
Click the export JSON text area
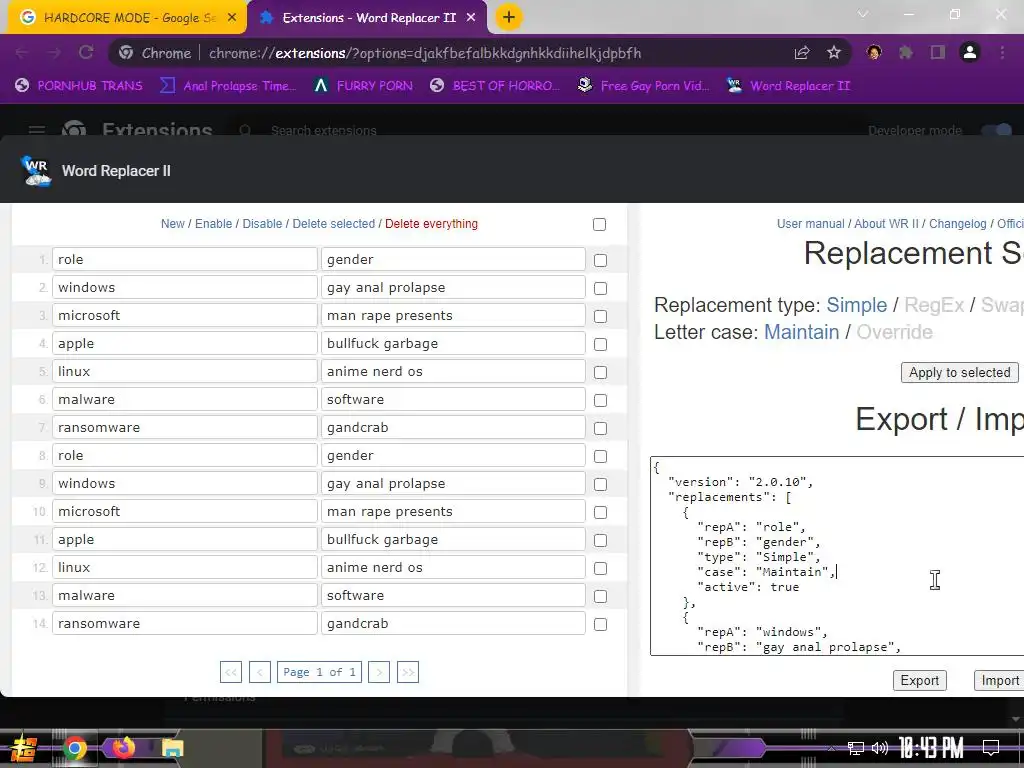point(837,556)
